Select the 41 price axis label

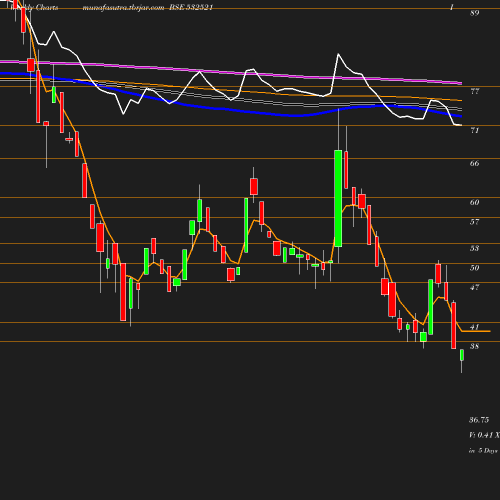475,327
